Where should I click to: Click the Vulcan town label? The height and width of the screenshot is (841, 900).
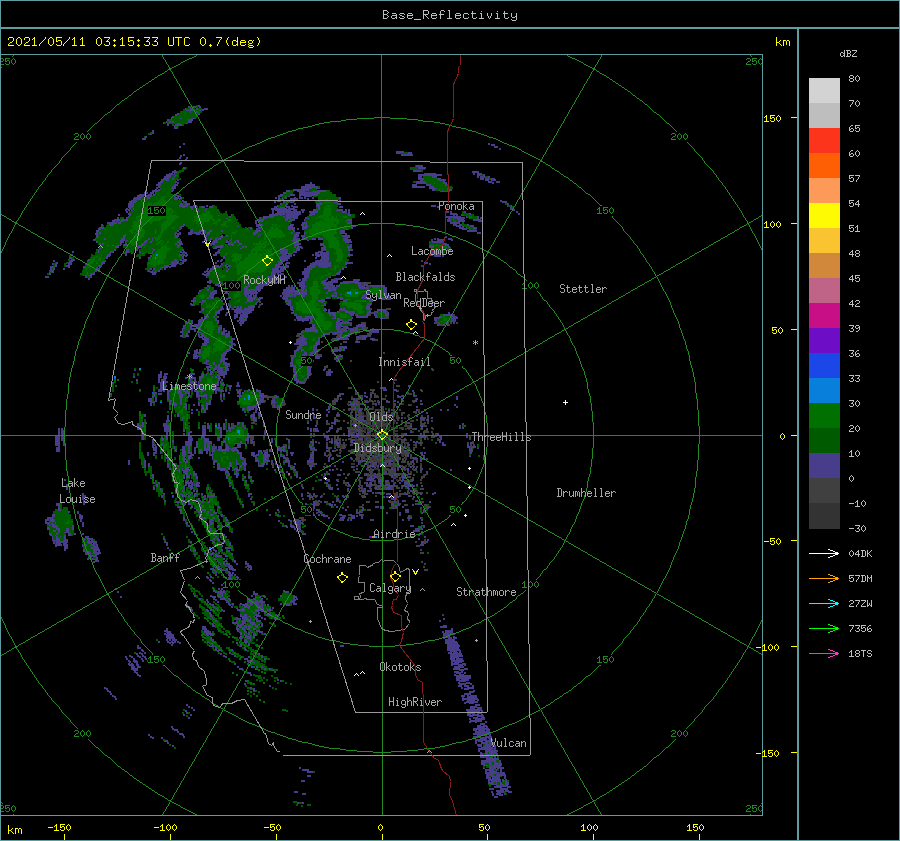coord(509,743)
